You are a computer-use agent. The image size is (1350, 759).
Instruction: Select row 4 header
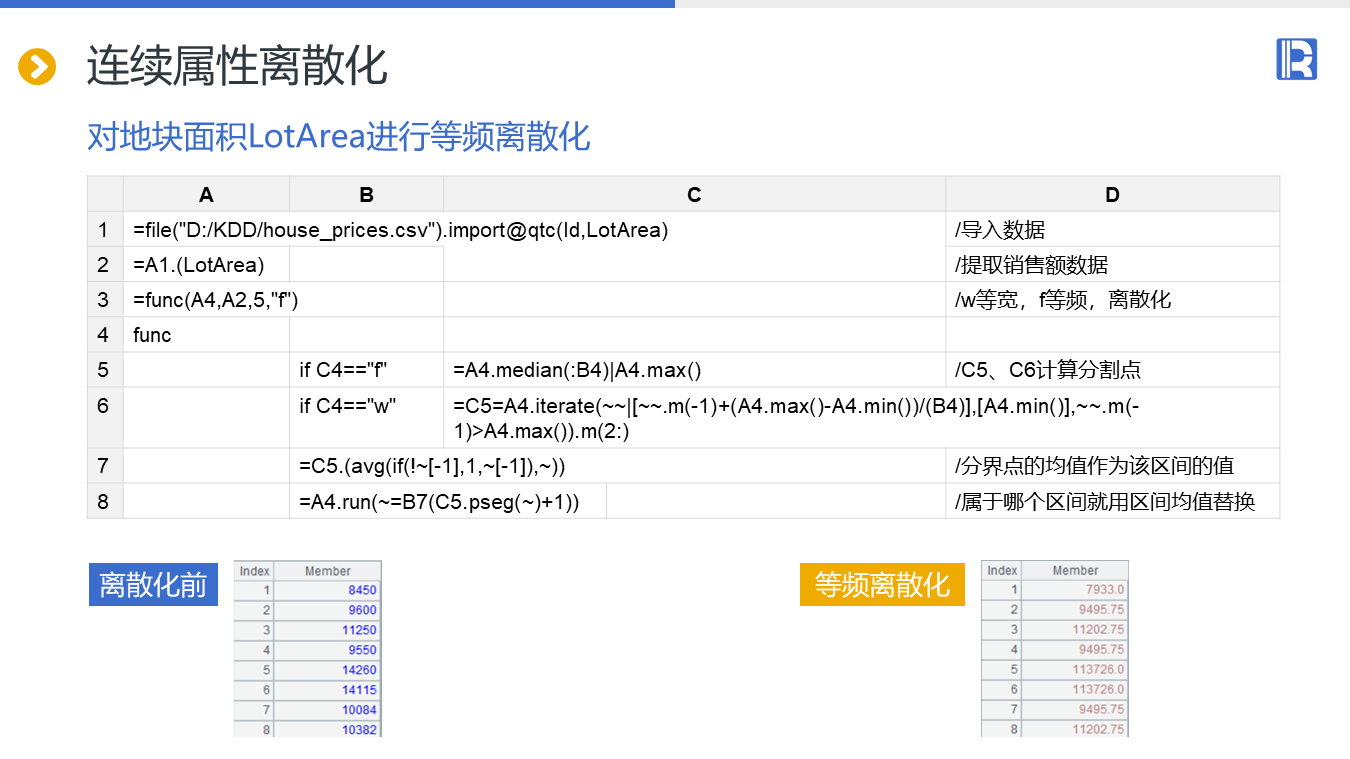tap(104, 335)
